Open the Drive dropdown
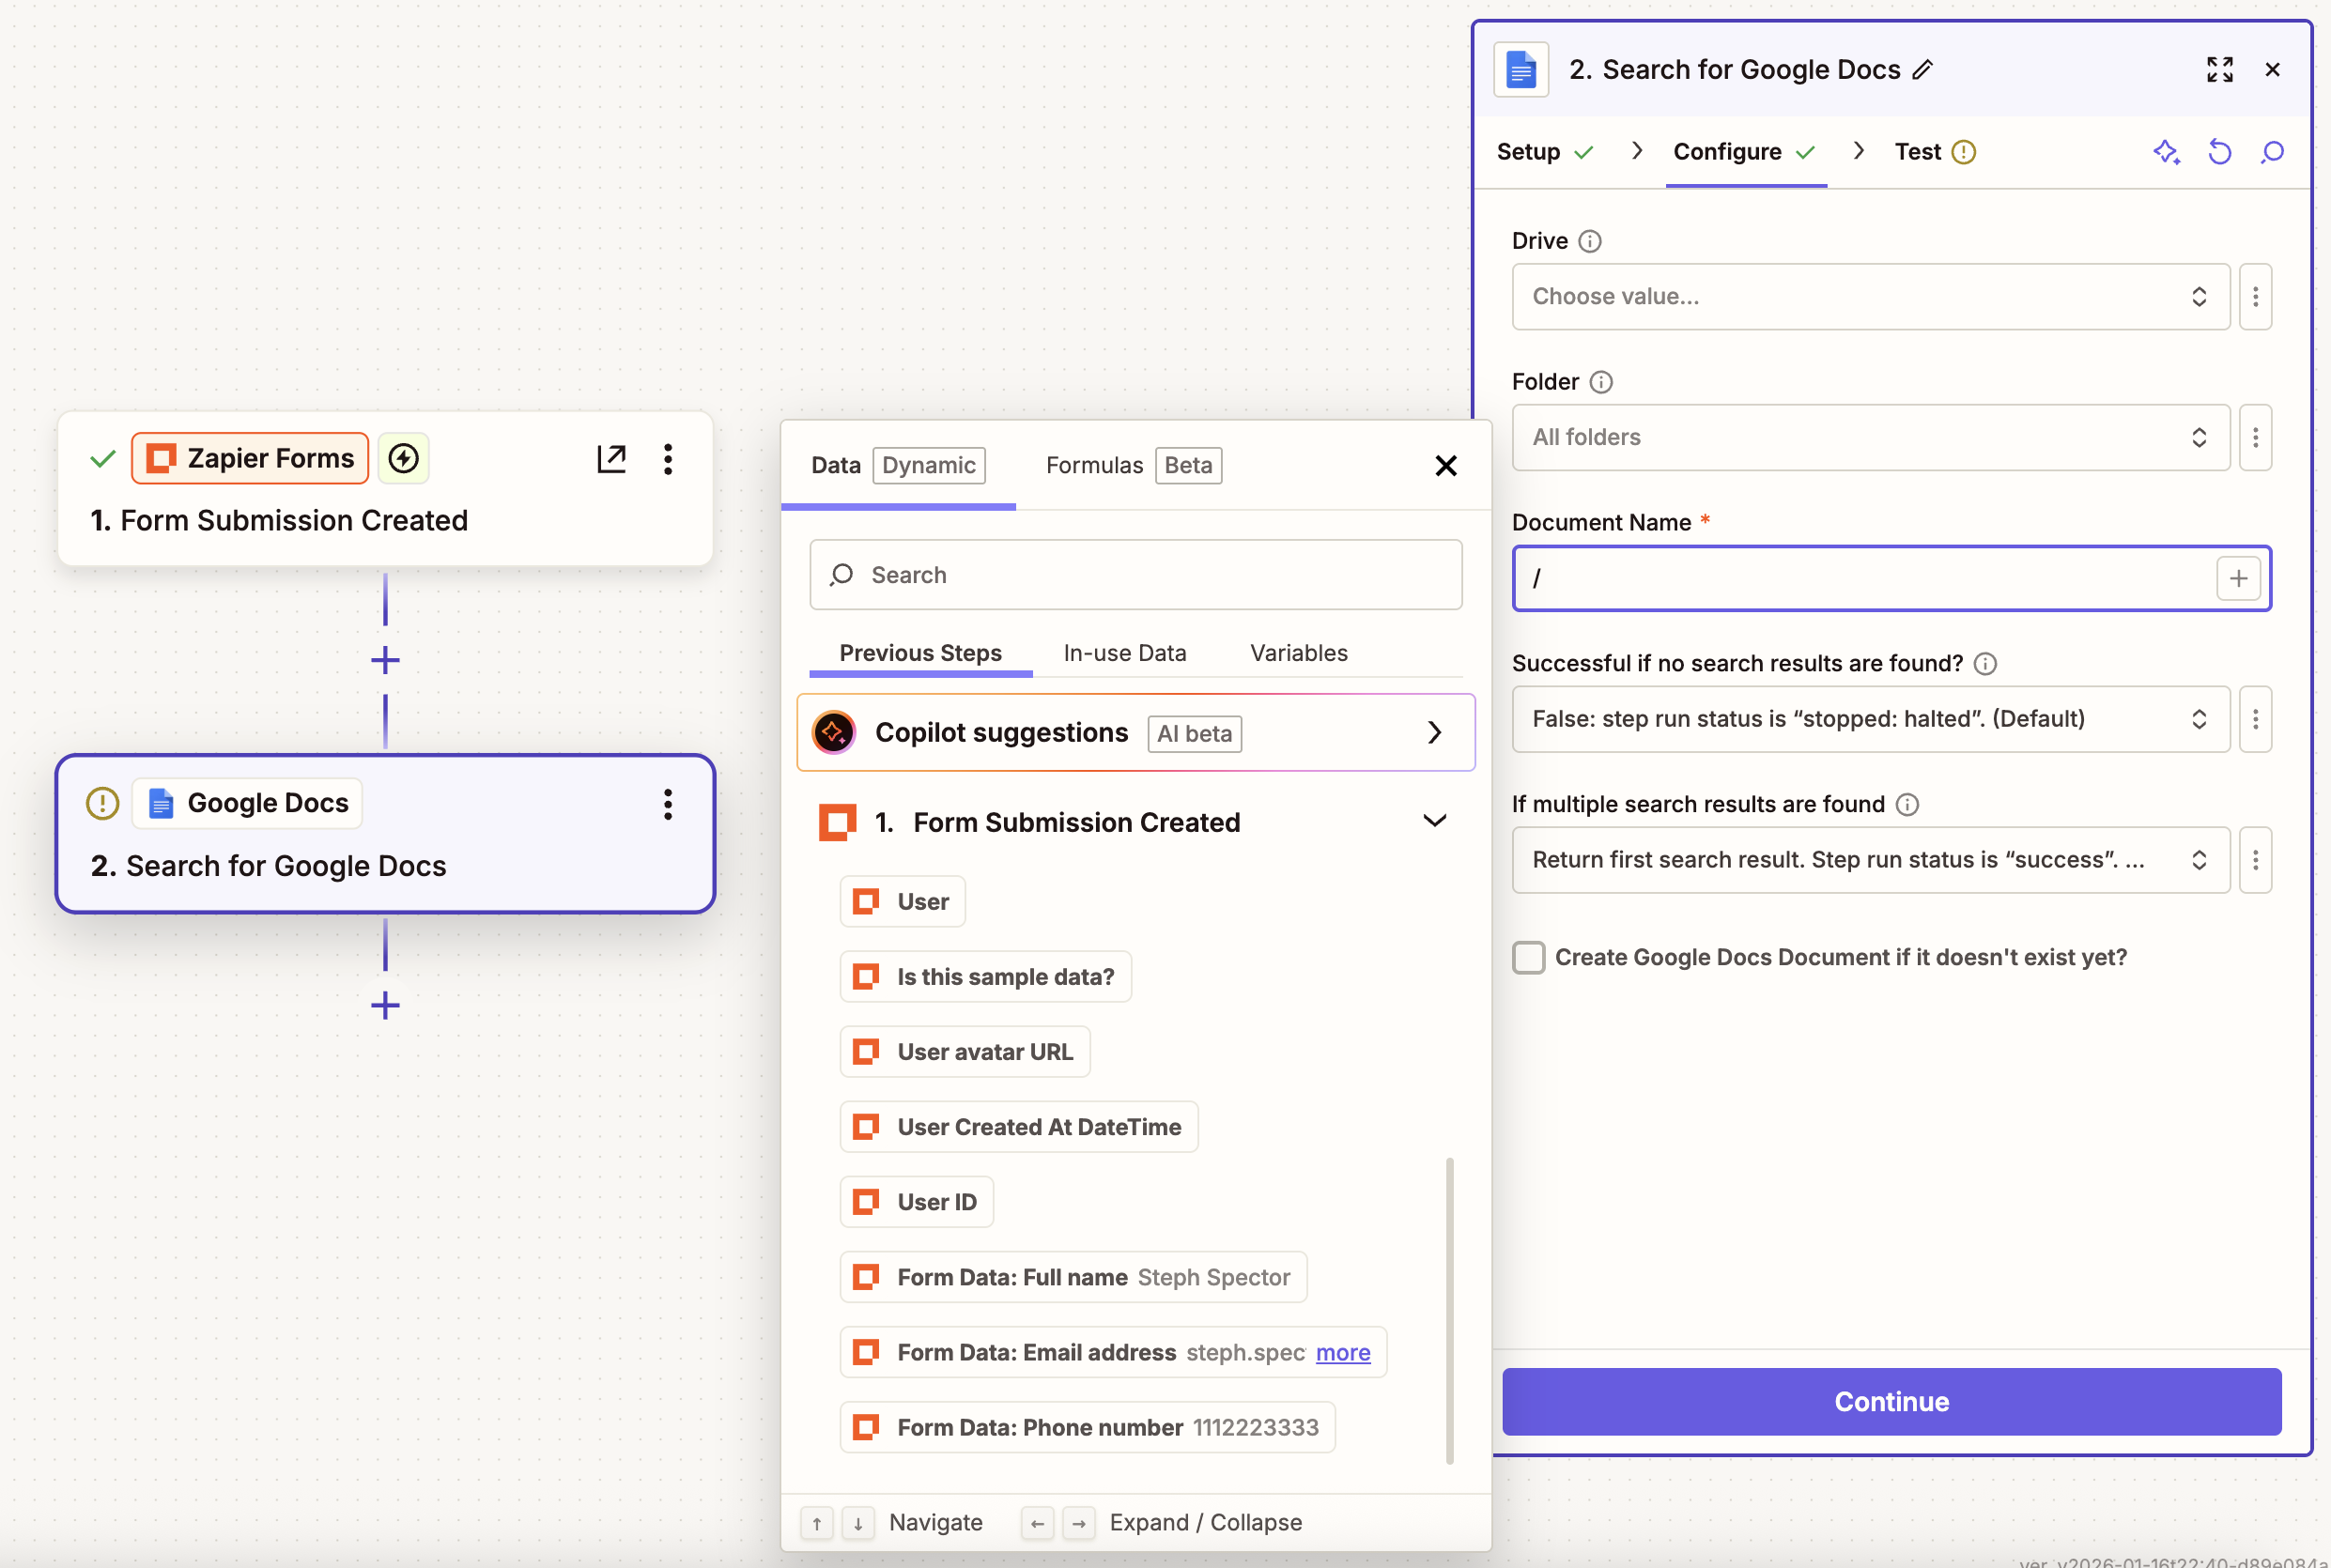Screen dimensions: 2331x1568 1870,297
